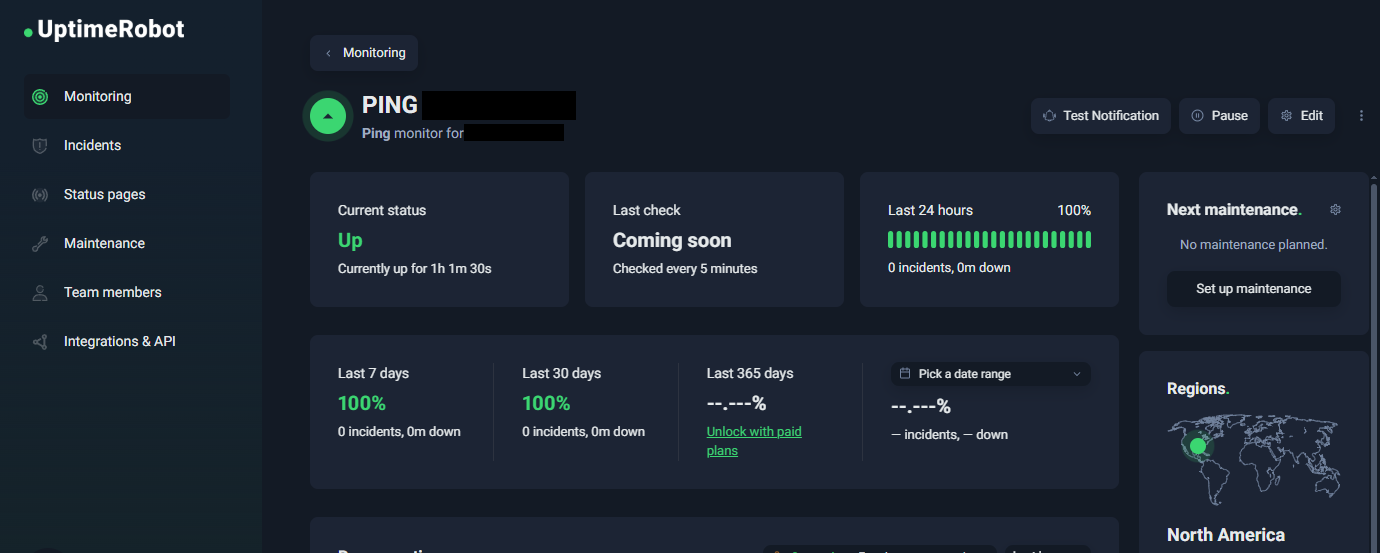
Task: Open the three-dot more options menu
Action: (x=1361, y=116)
